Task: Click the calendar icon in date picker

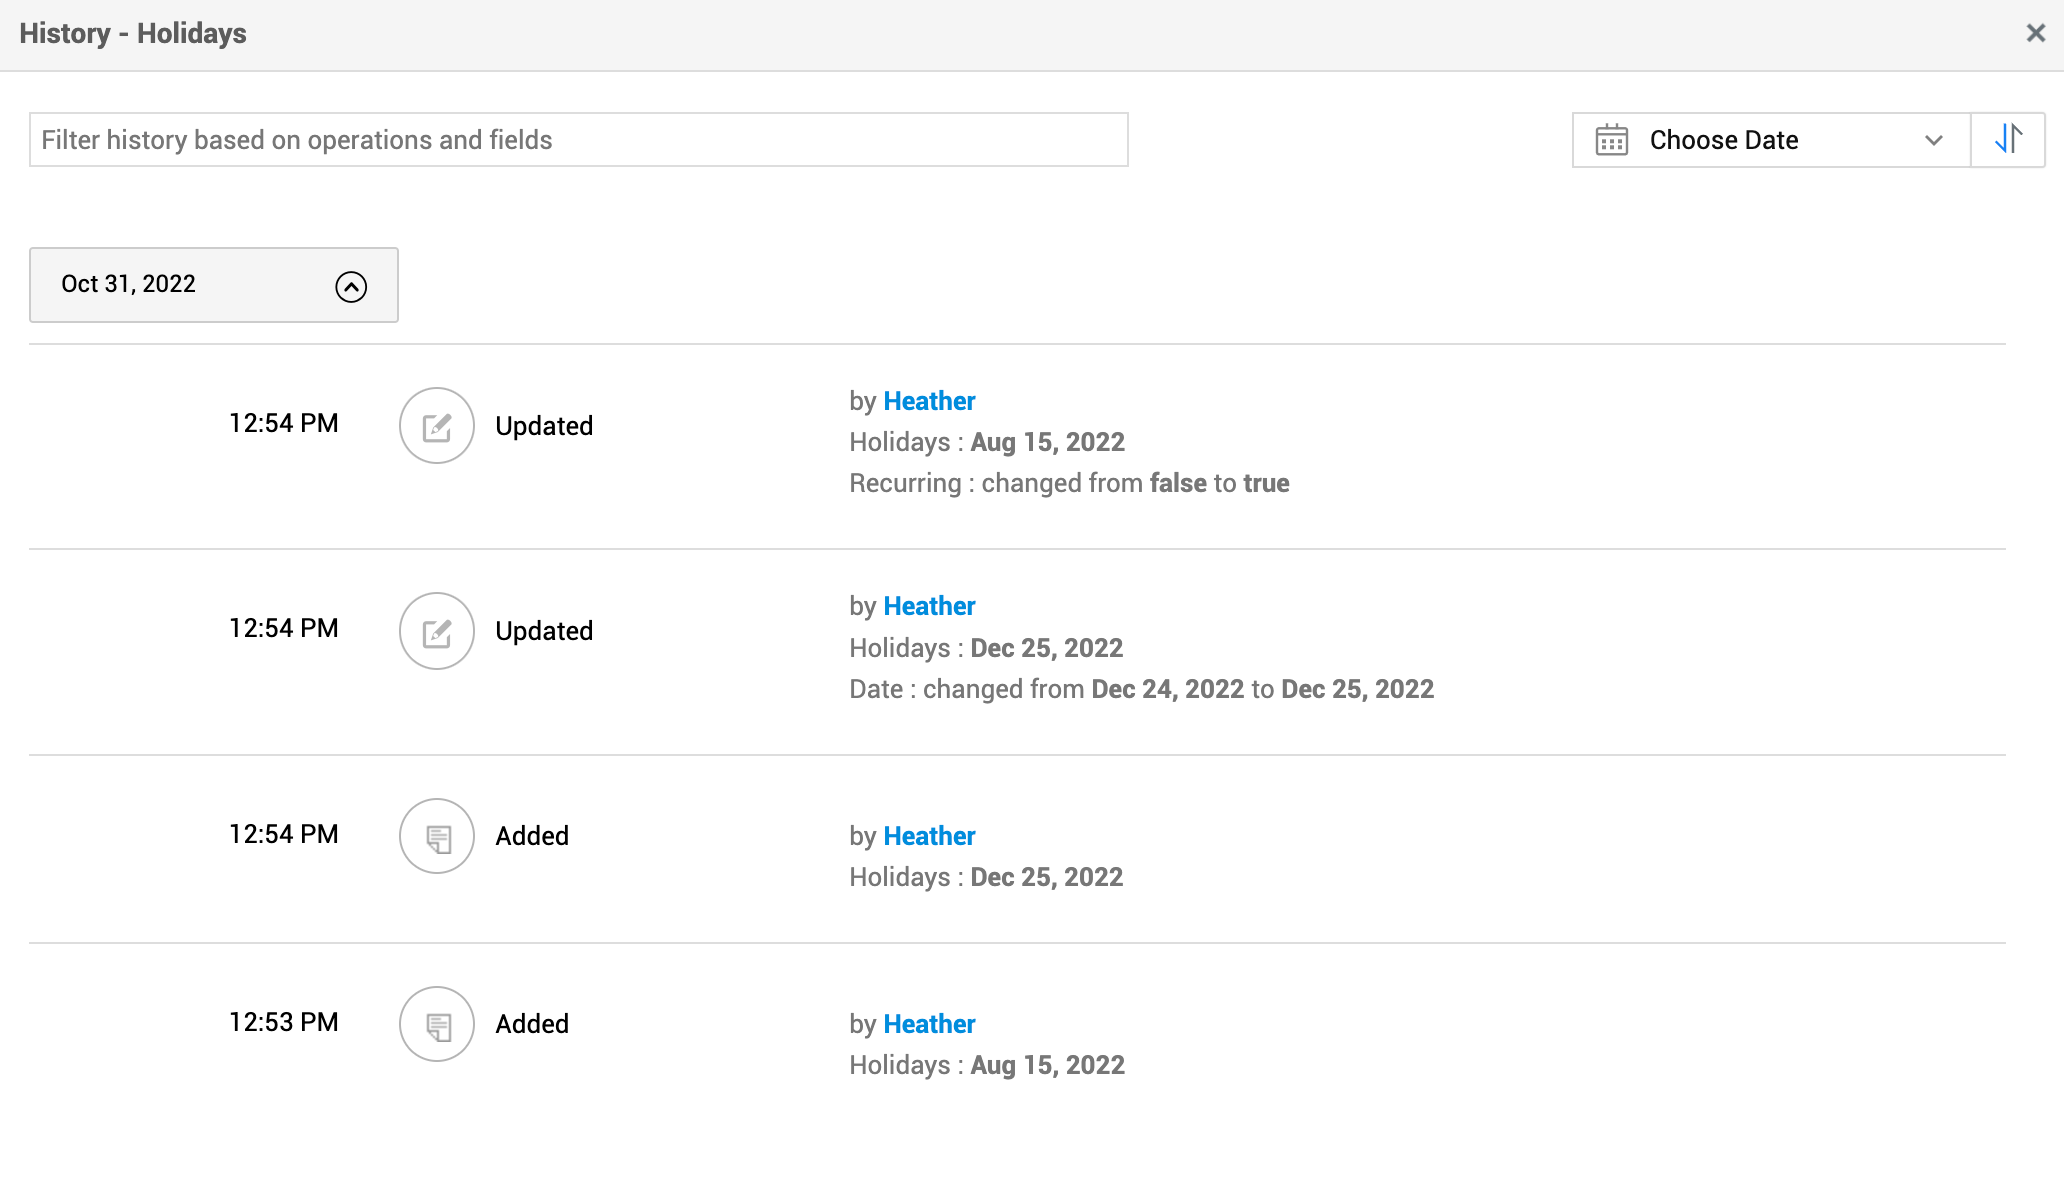Action: pyautogui.click(x=1611, y=140)
